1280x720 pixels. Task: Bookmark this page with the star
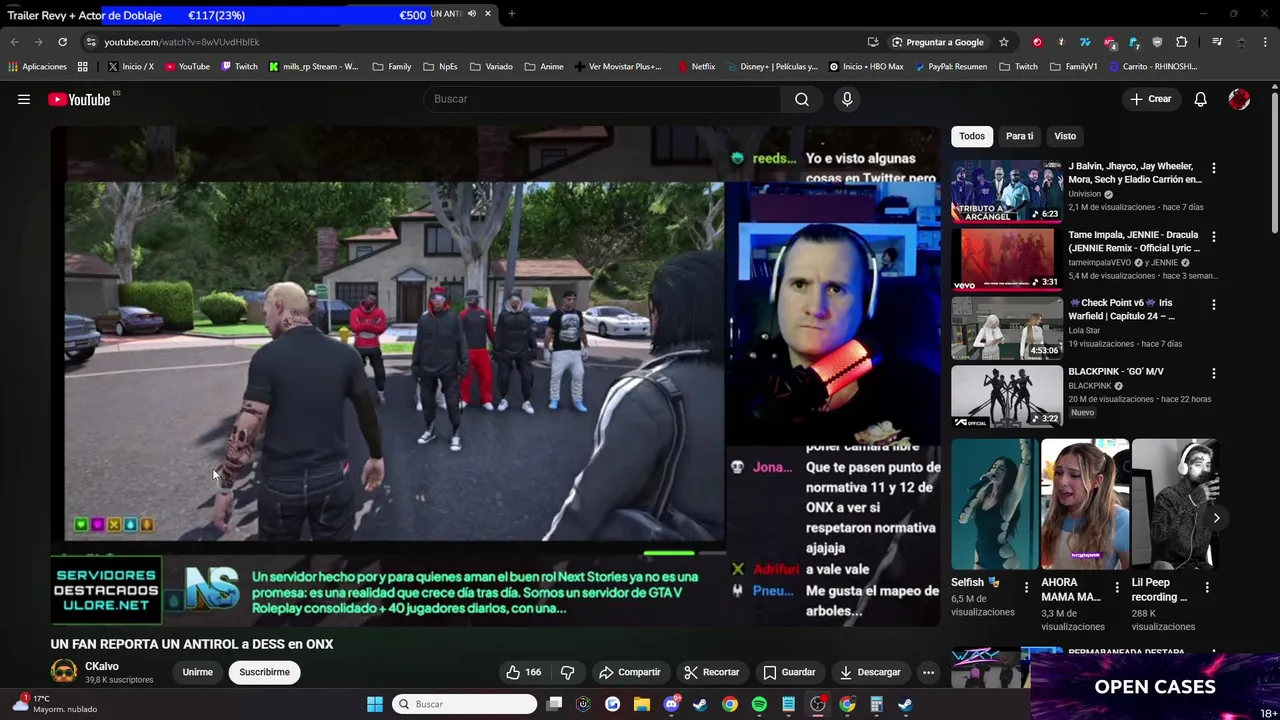(1004, 42)
